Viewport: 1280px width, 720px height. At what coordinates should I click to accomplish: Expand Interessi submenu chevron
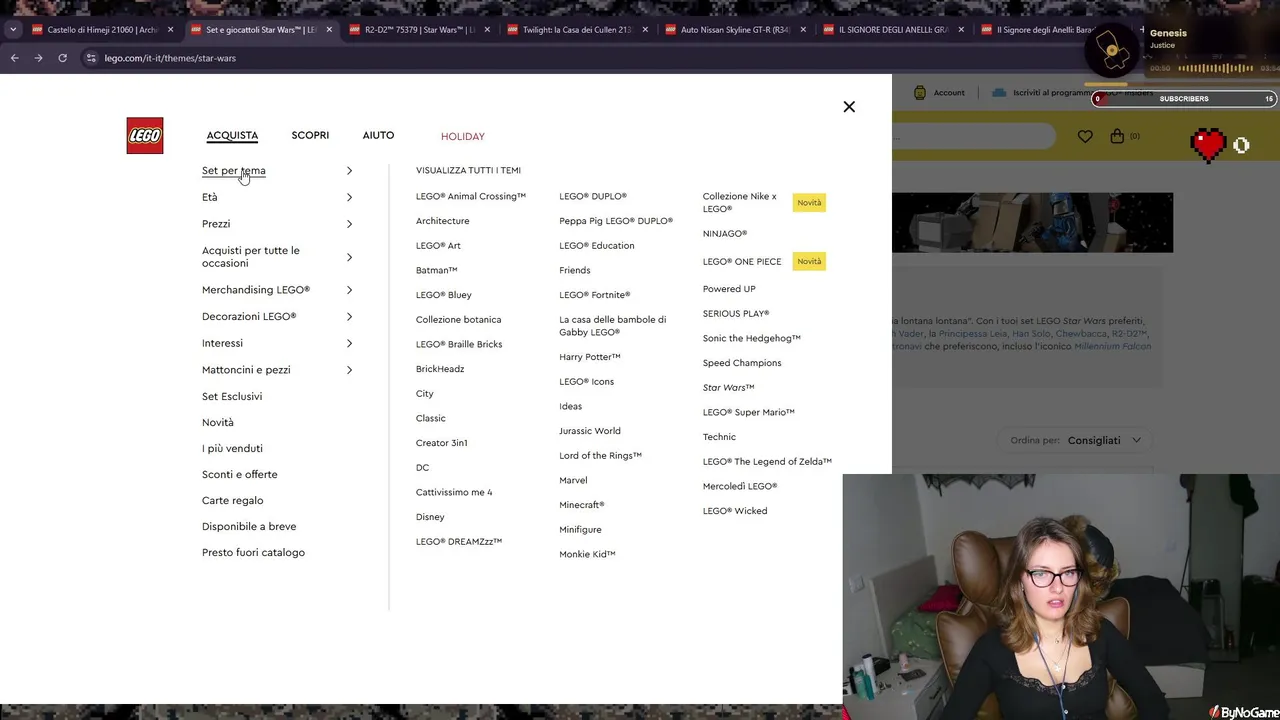coord(349,343)
